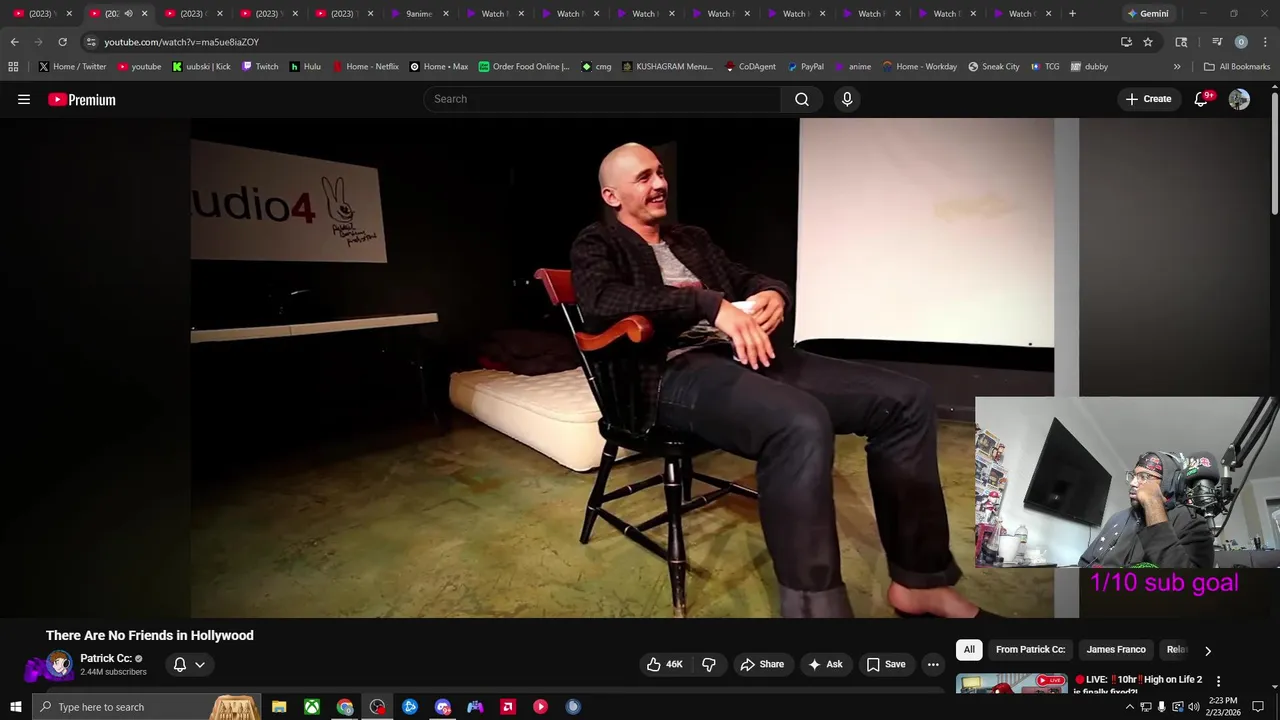Open Xbox app from the taskbar
1280x720 pixels.
(312, 707)
